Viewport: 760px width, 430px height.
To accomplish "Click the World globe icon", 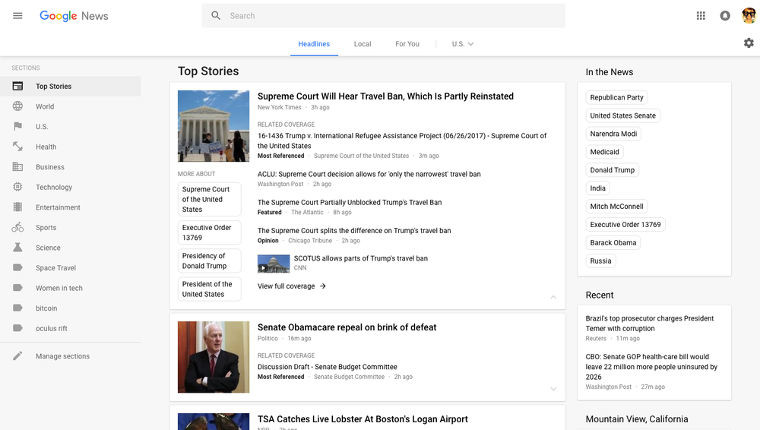I will 17,106.
